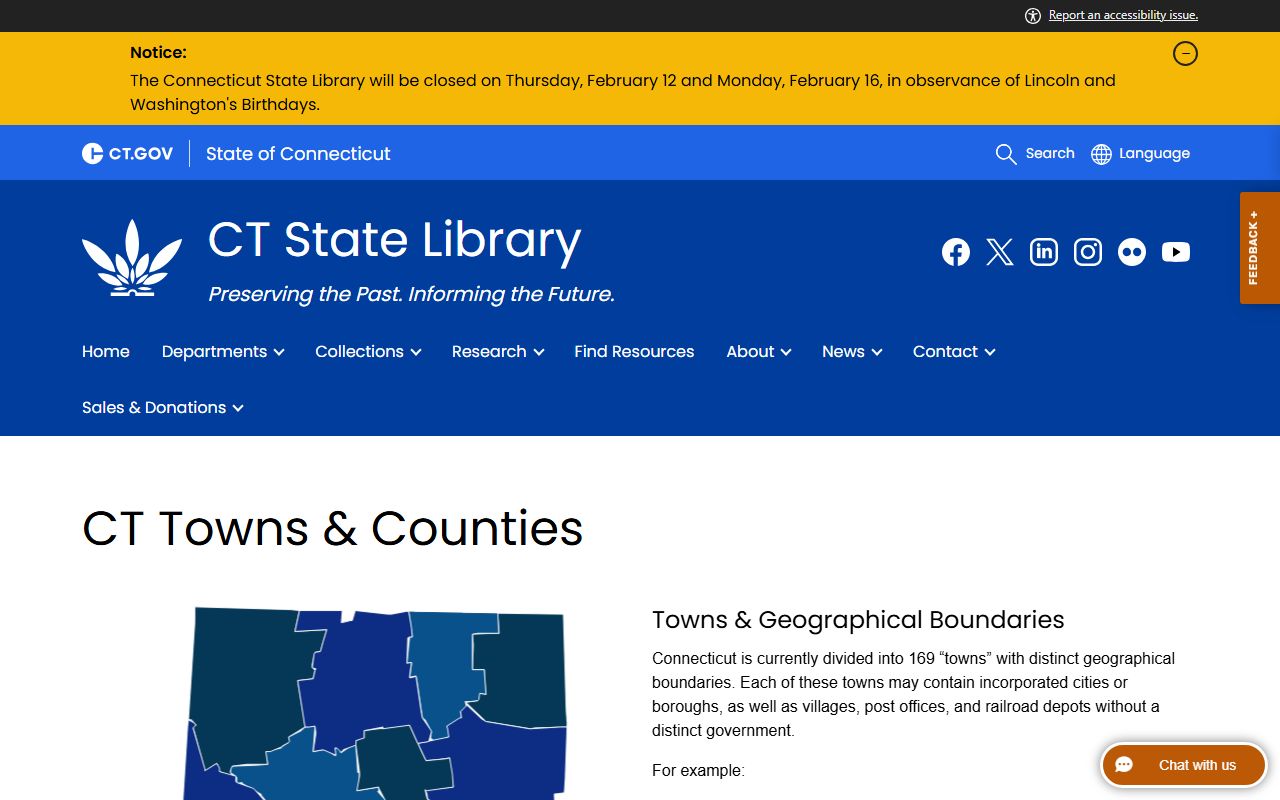
Task: Click the Search magnifier icon
Action: 1006,154
